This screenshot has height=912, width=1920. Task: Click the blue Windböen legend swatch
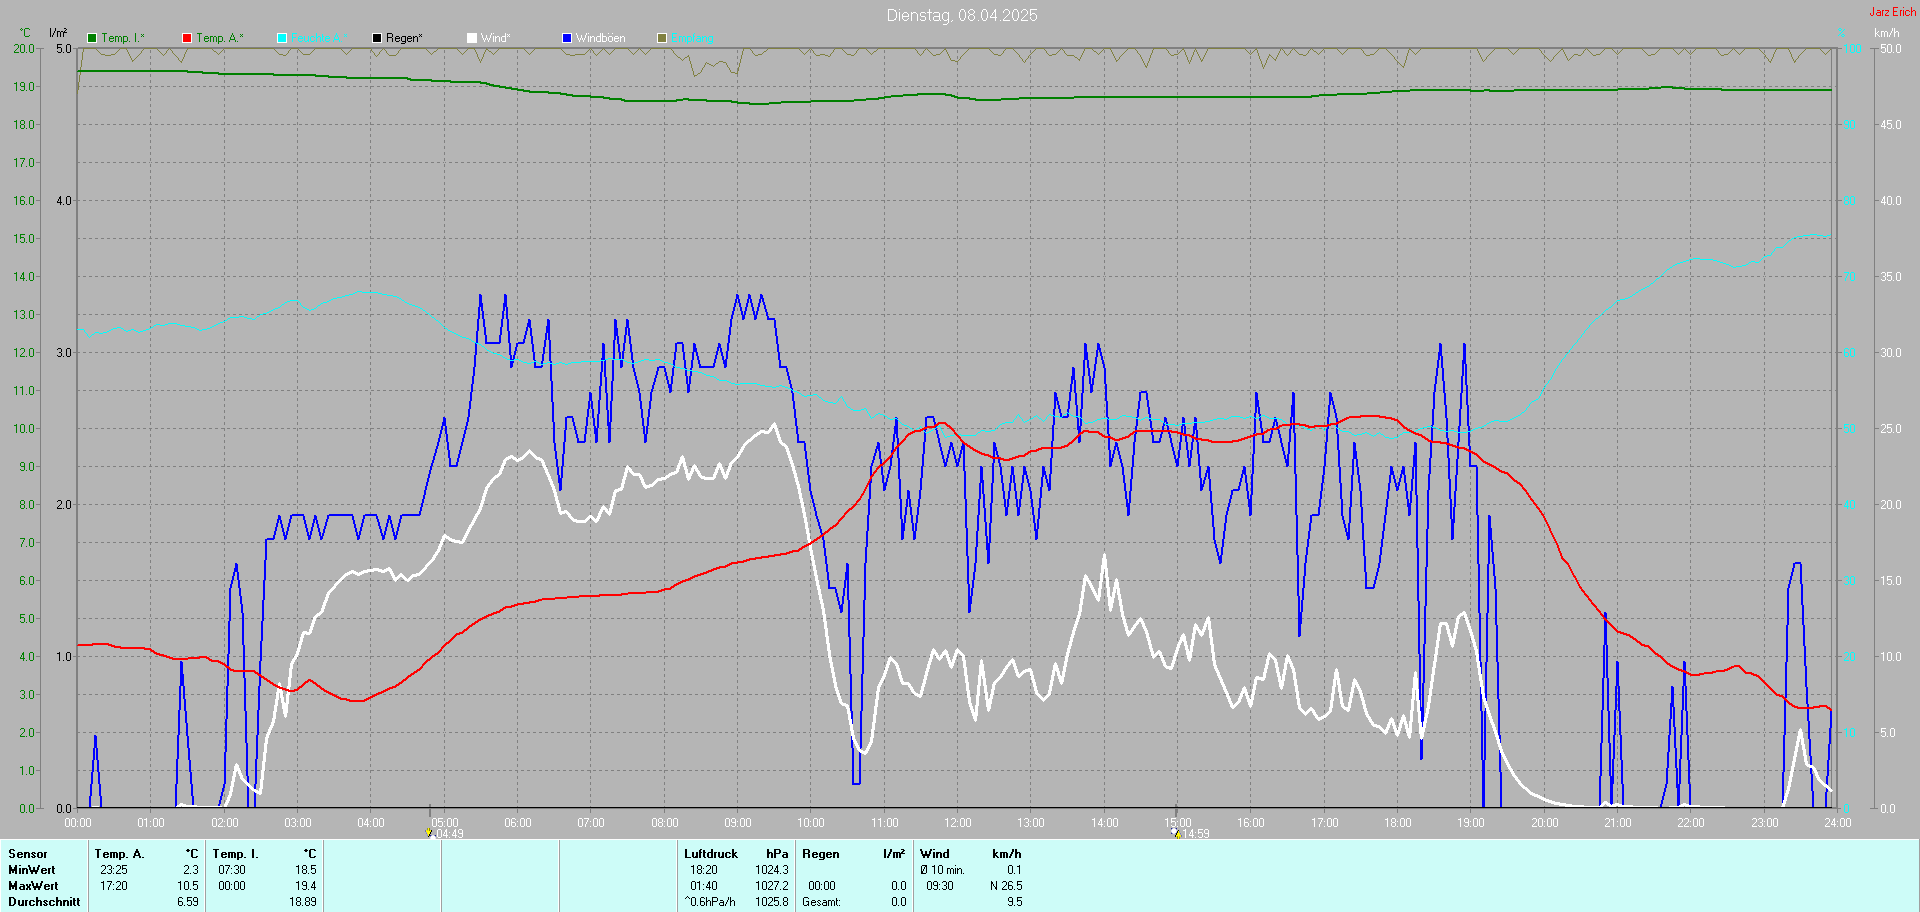(x=567, y=38)
